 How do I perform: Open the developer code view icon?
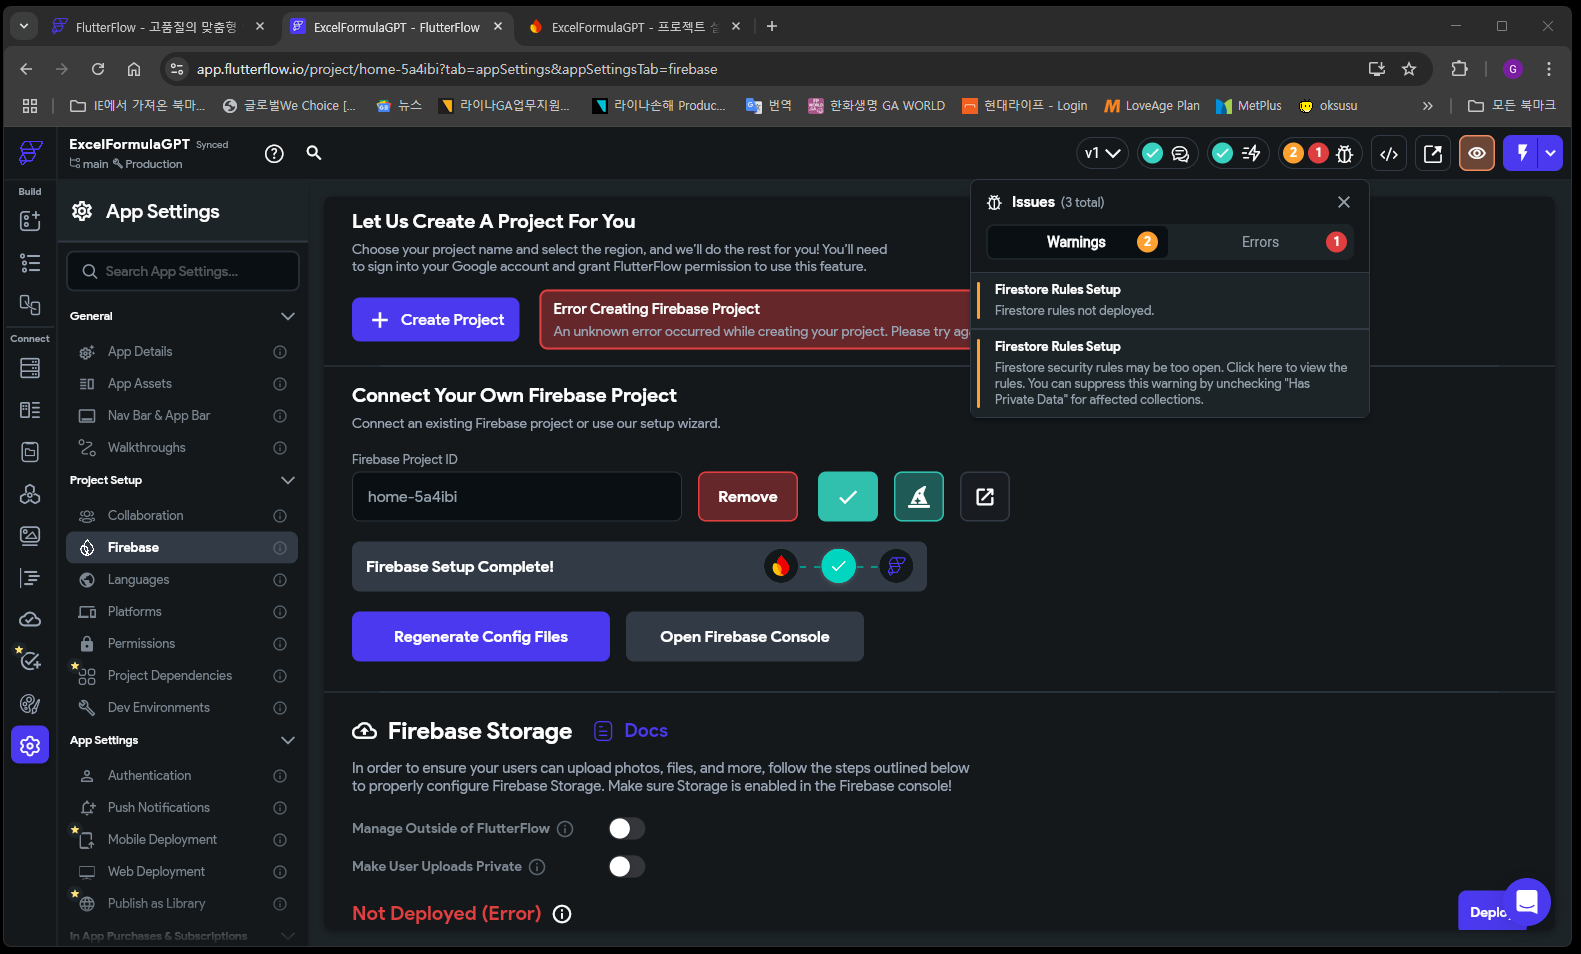pyautogui.click(x=1389, y=153)
